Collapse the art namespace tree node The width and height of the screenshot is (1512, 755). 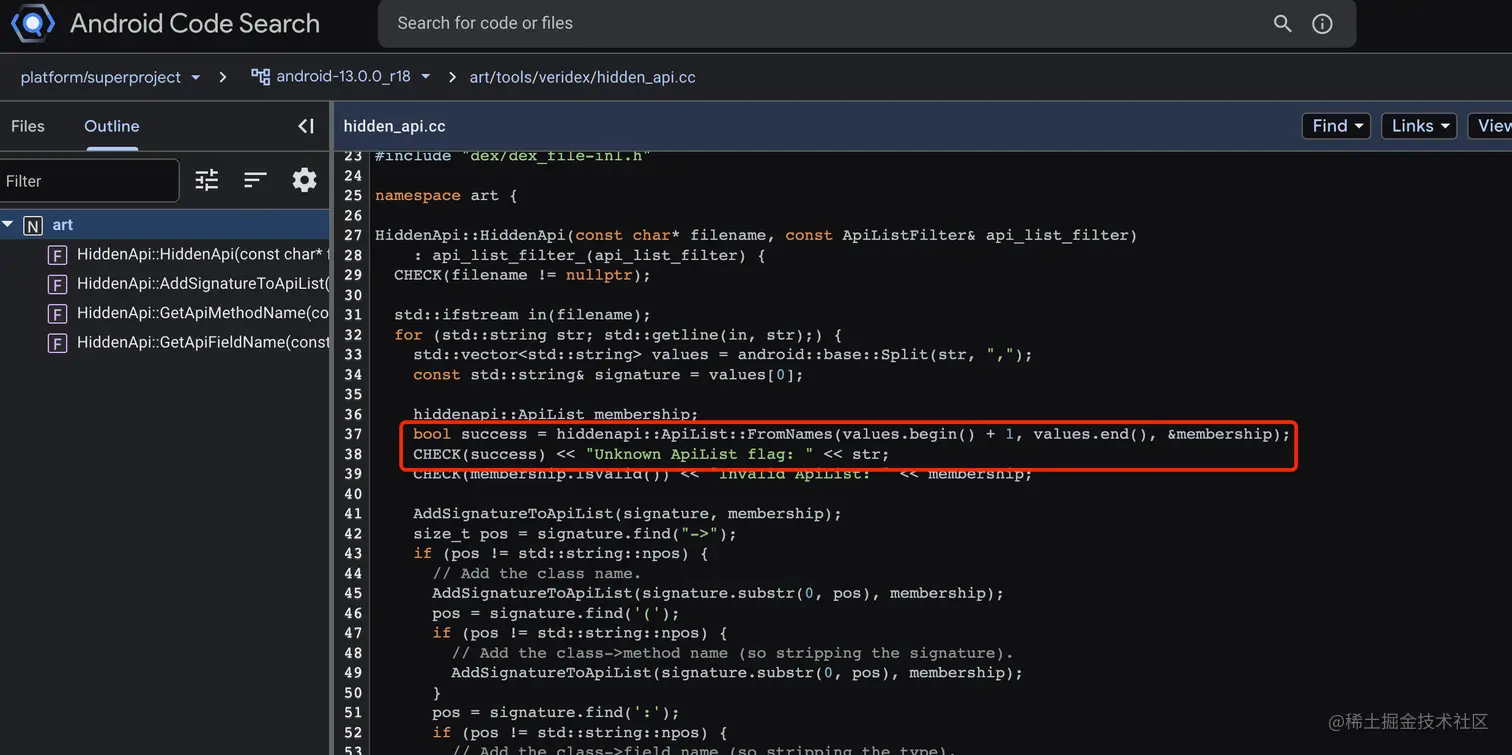pos(8,225)
